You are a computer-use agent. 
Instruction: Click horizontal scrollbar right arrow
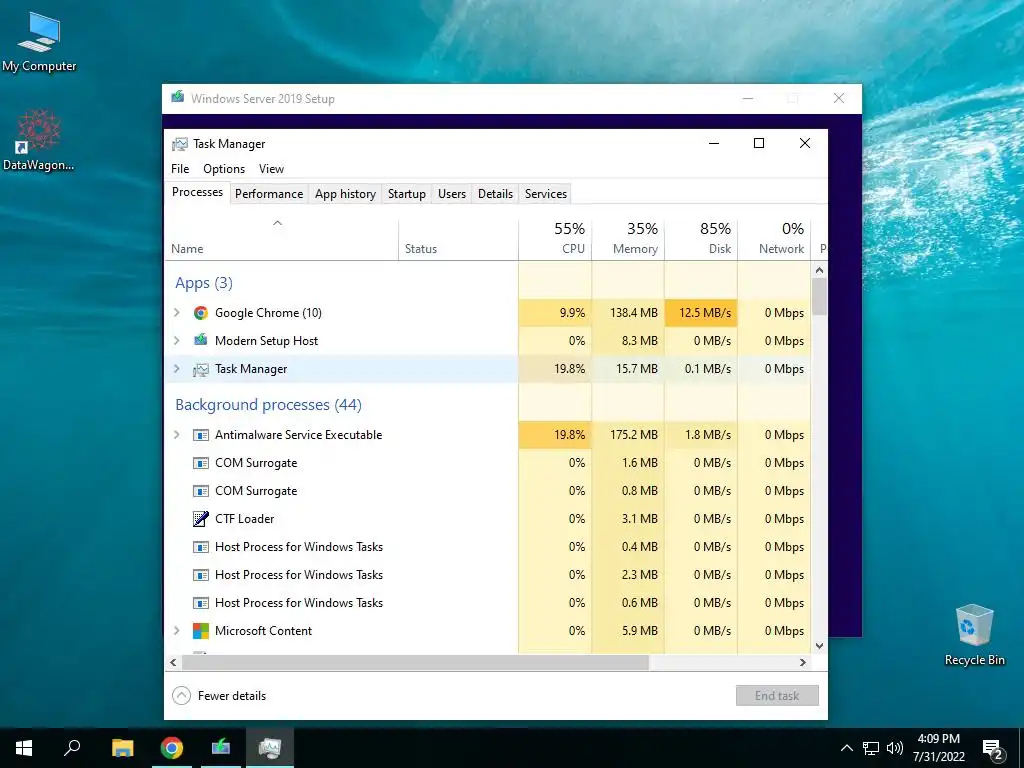(x=803, y=662)
